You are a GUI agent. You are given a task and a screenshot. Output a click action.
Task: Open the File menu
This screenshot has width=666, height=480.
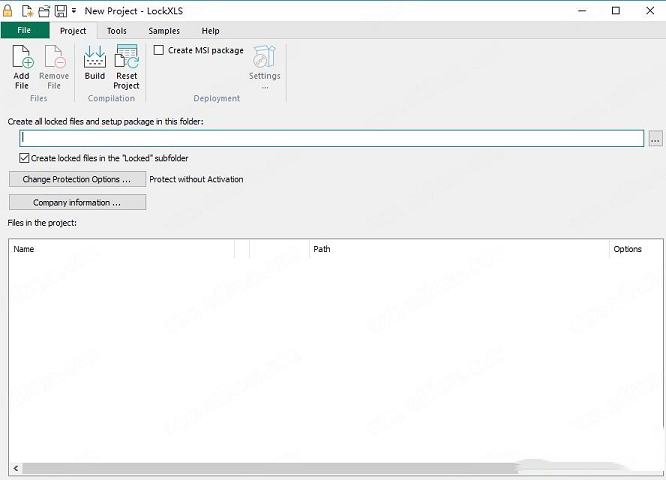tap(24, 31)
